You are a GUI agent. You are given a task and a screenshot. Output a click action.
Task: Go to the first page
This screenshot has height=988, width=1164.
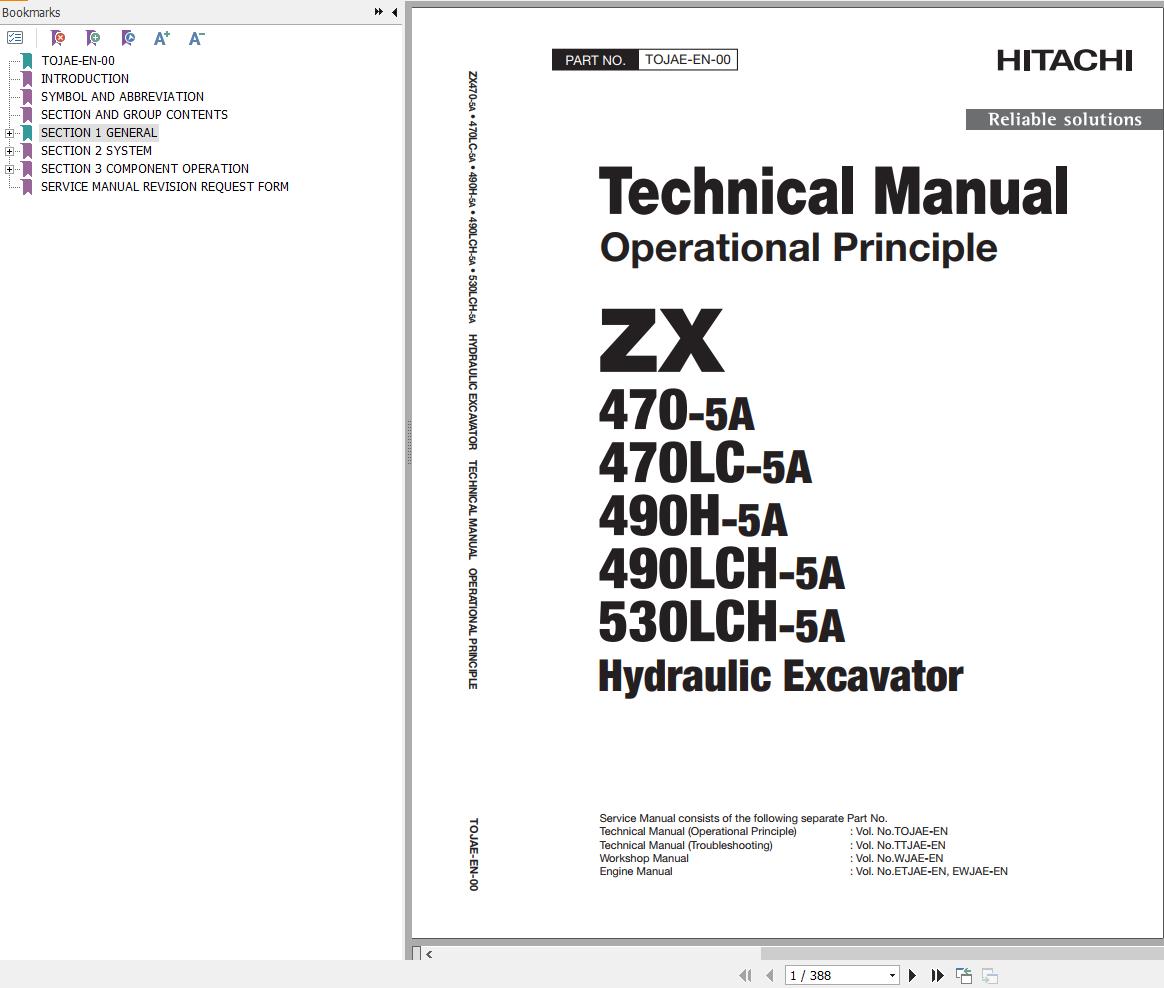pos(745,975)
